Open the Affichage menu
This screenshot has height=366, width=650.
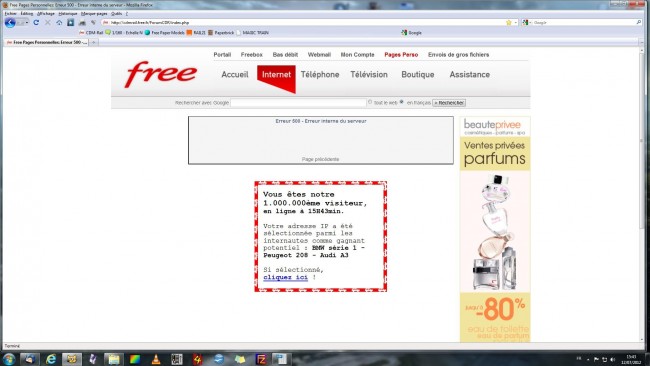pos(46,14)
